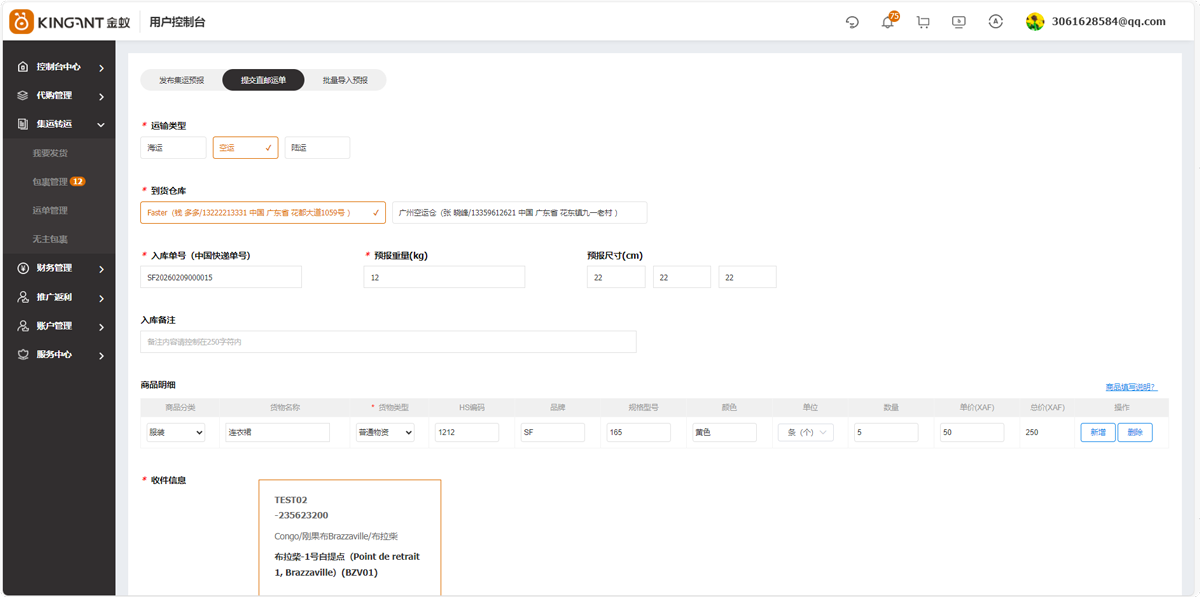Open the video tutorial monitor icon
This screenshot has height=597, width=1200.
959,22
